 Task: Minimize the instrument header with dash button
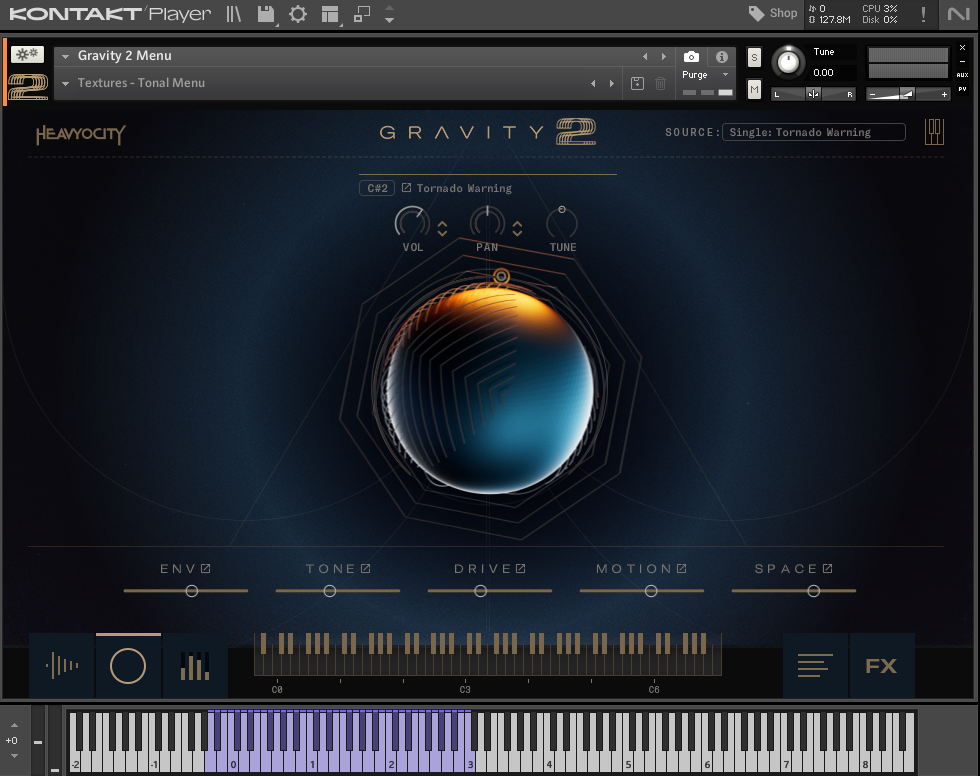click(x=962, y=61)
